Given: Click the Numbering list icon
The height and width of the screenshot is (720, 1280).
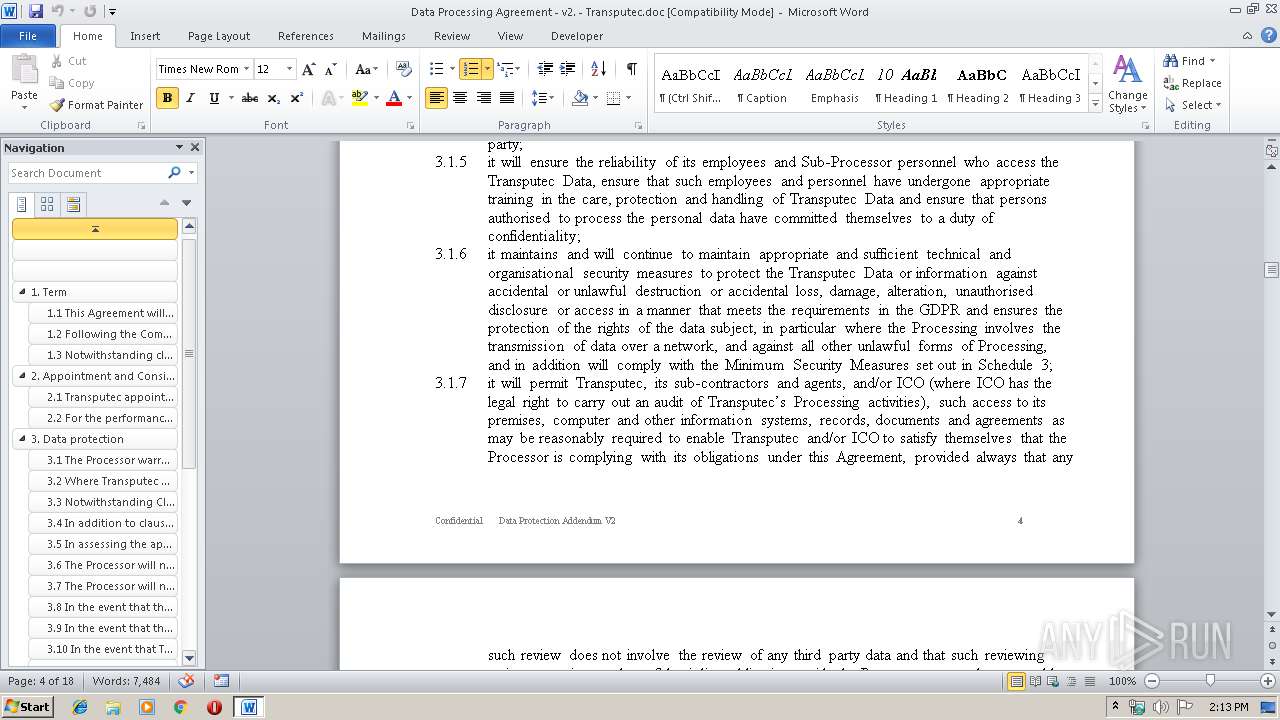Looking at the screenshot, I should (x=470, y=69).
